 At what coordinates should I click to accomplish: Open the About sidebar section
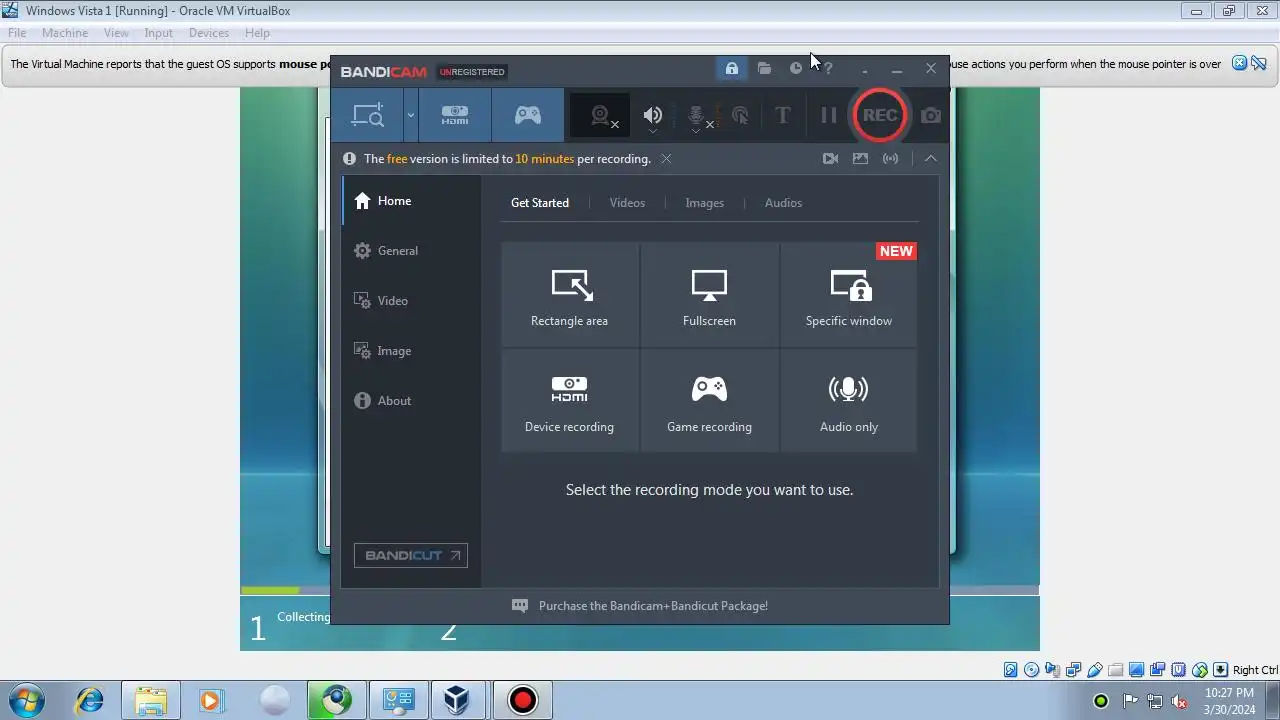pos(411,401)
